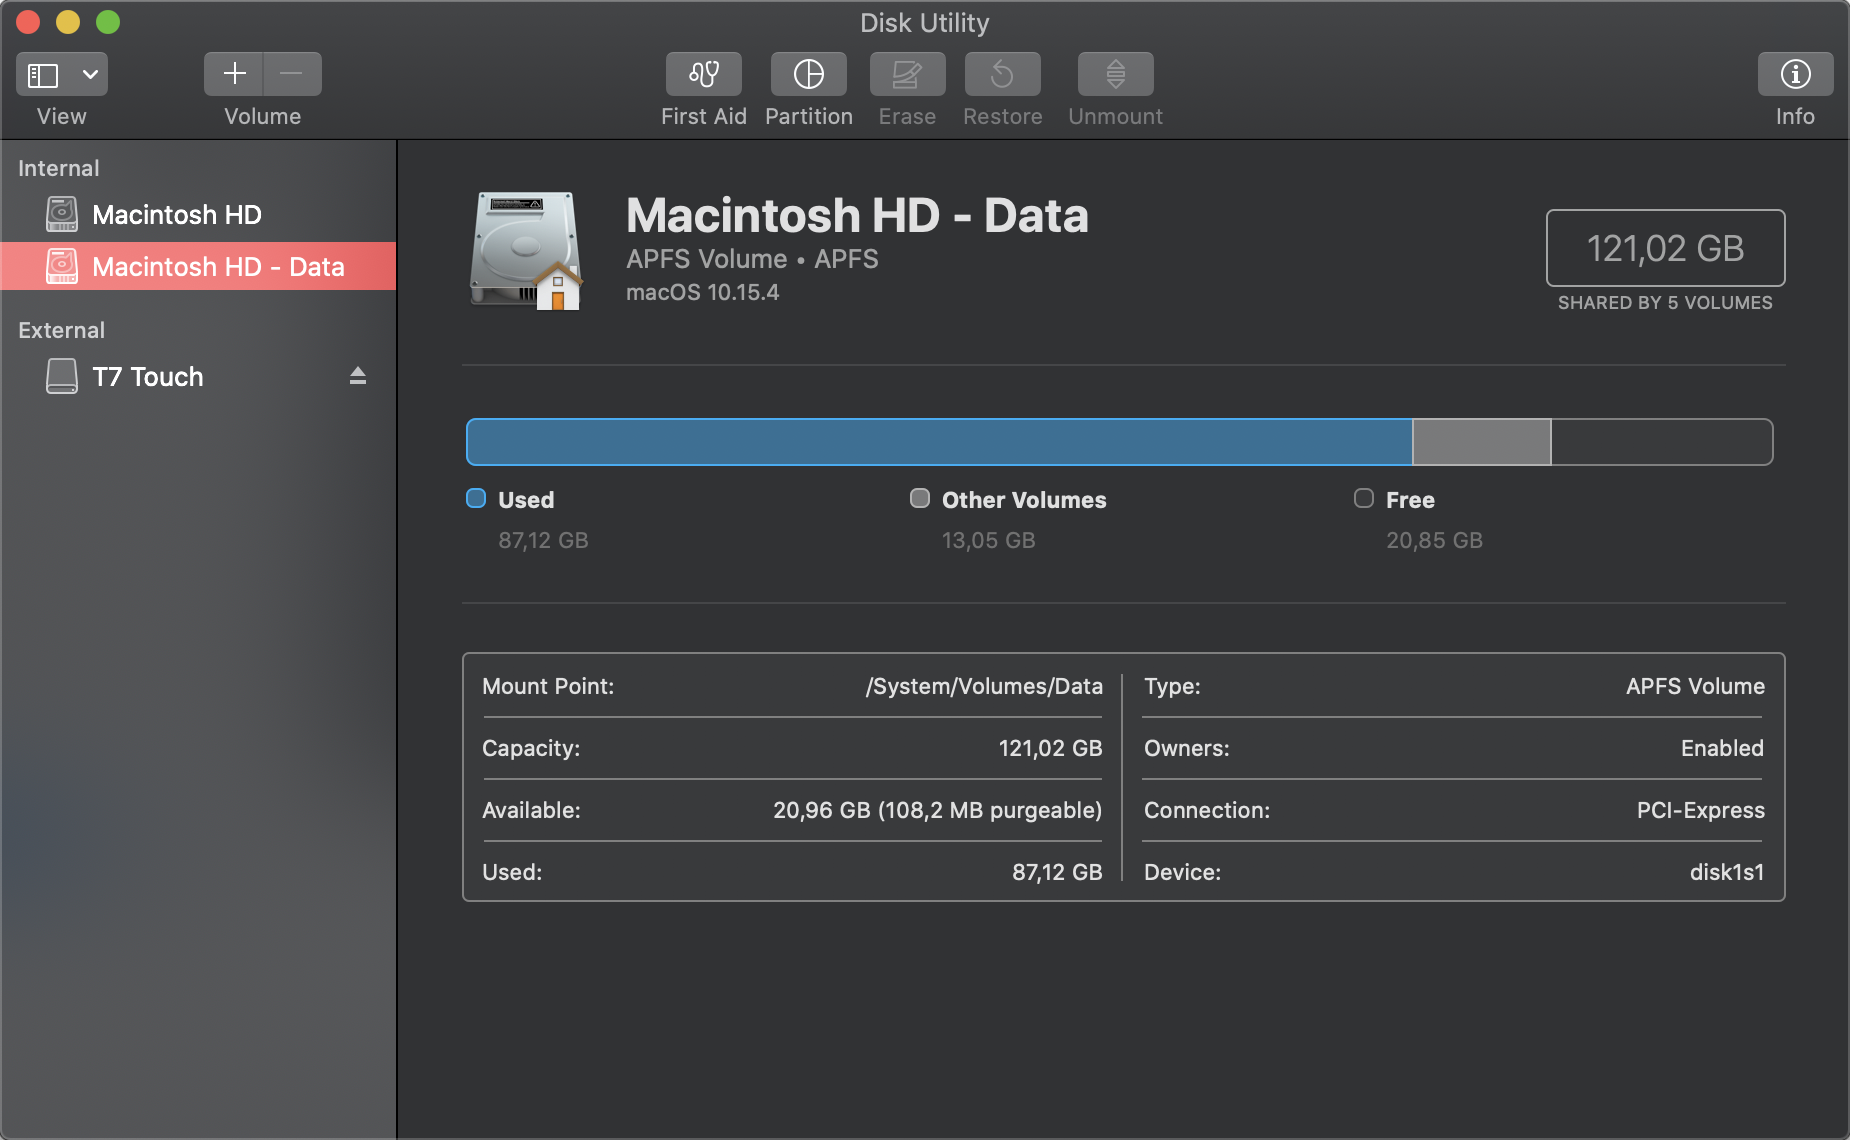Click the gray Other Volumes bar segment

point(1481,442)
